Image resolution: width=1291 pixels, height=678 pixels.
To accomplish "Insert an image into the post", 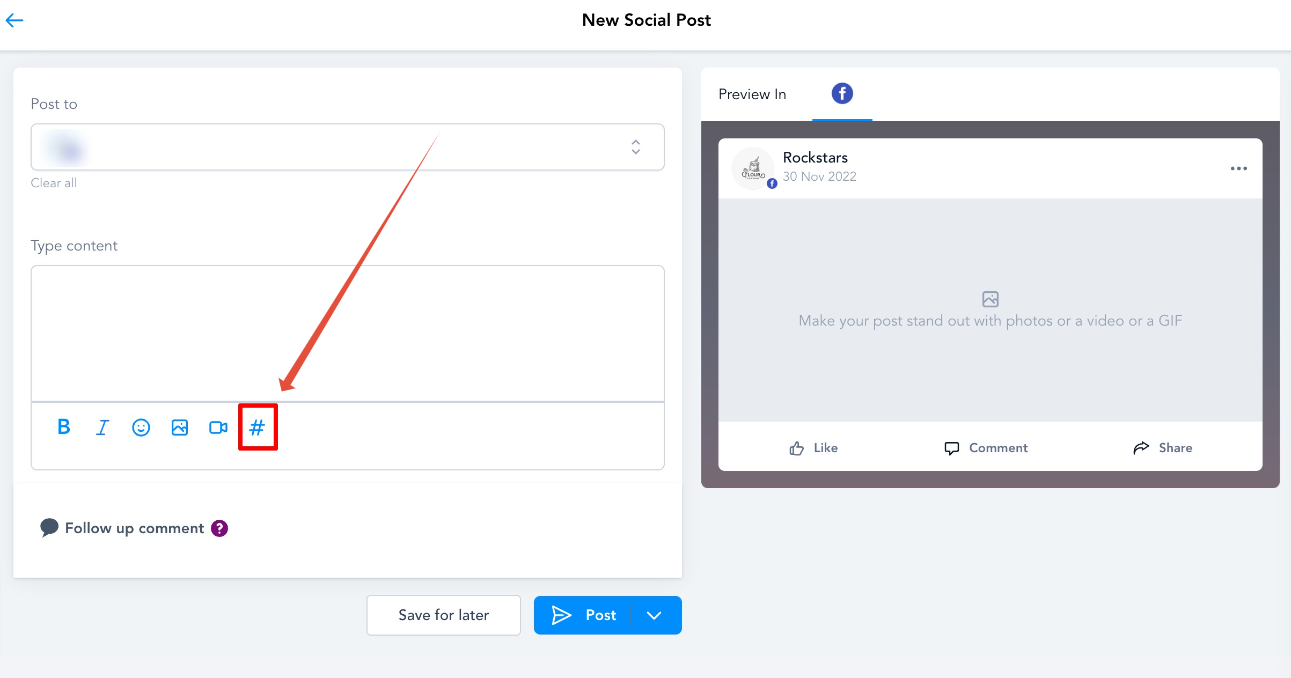I will [x=180, y=427].
